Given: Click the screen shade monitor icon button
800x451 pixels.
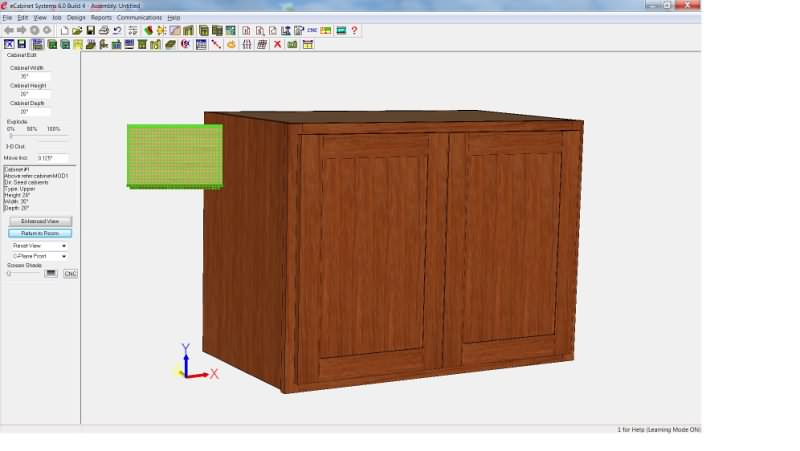Looking at the screenshot, I should pyautogui.click(x=51, y=273).
